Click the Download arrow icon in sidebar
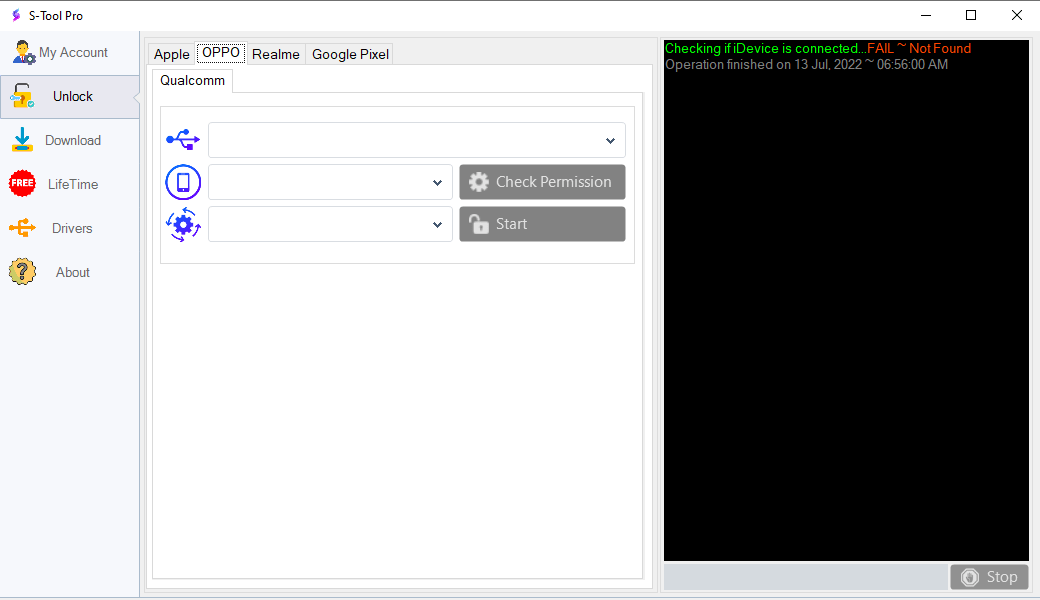 pyautogui.click(x=22, y=141)
